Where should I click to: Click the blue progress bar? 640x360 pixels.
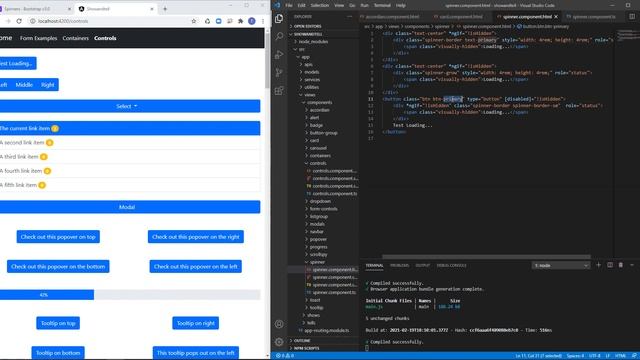(46, 295)
